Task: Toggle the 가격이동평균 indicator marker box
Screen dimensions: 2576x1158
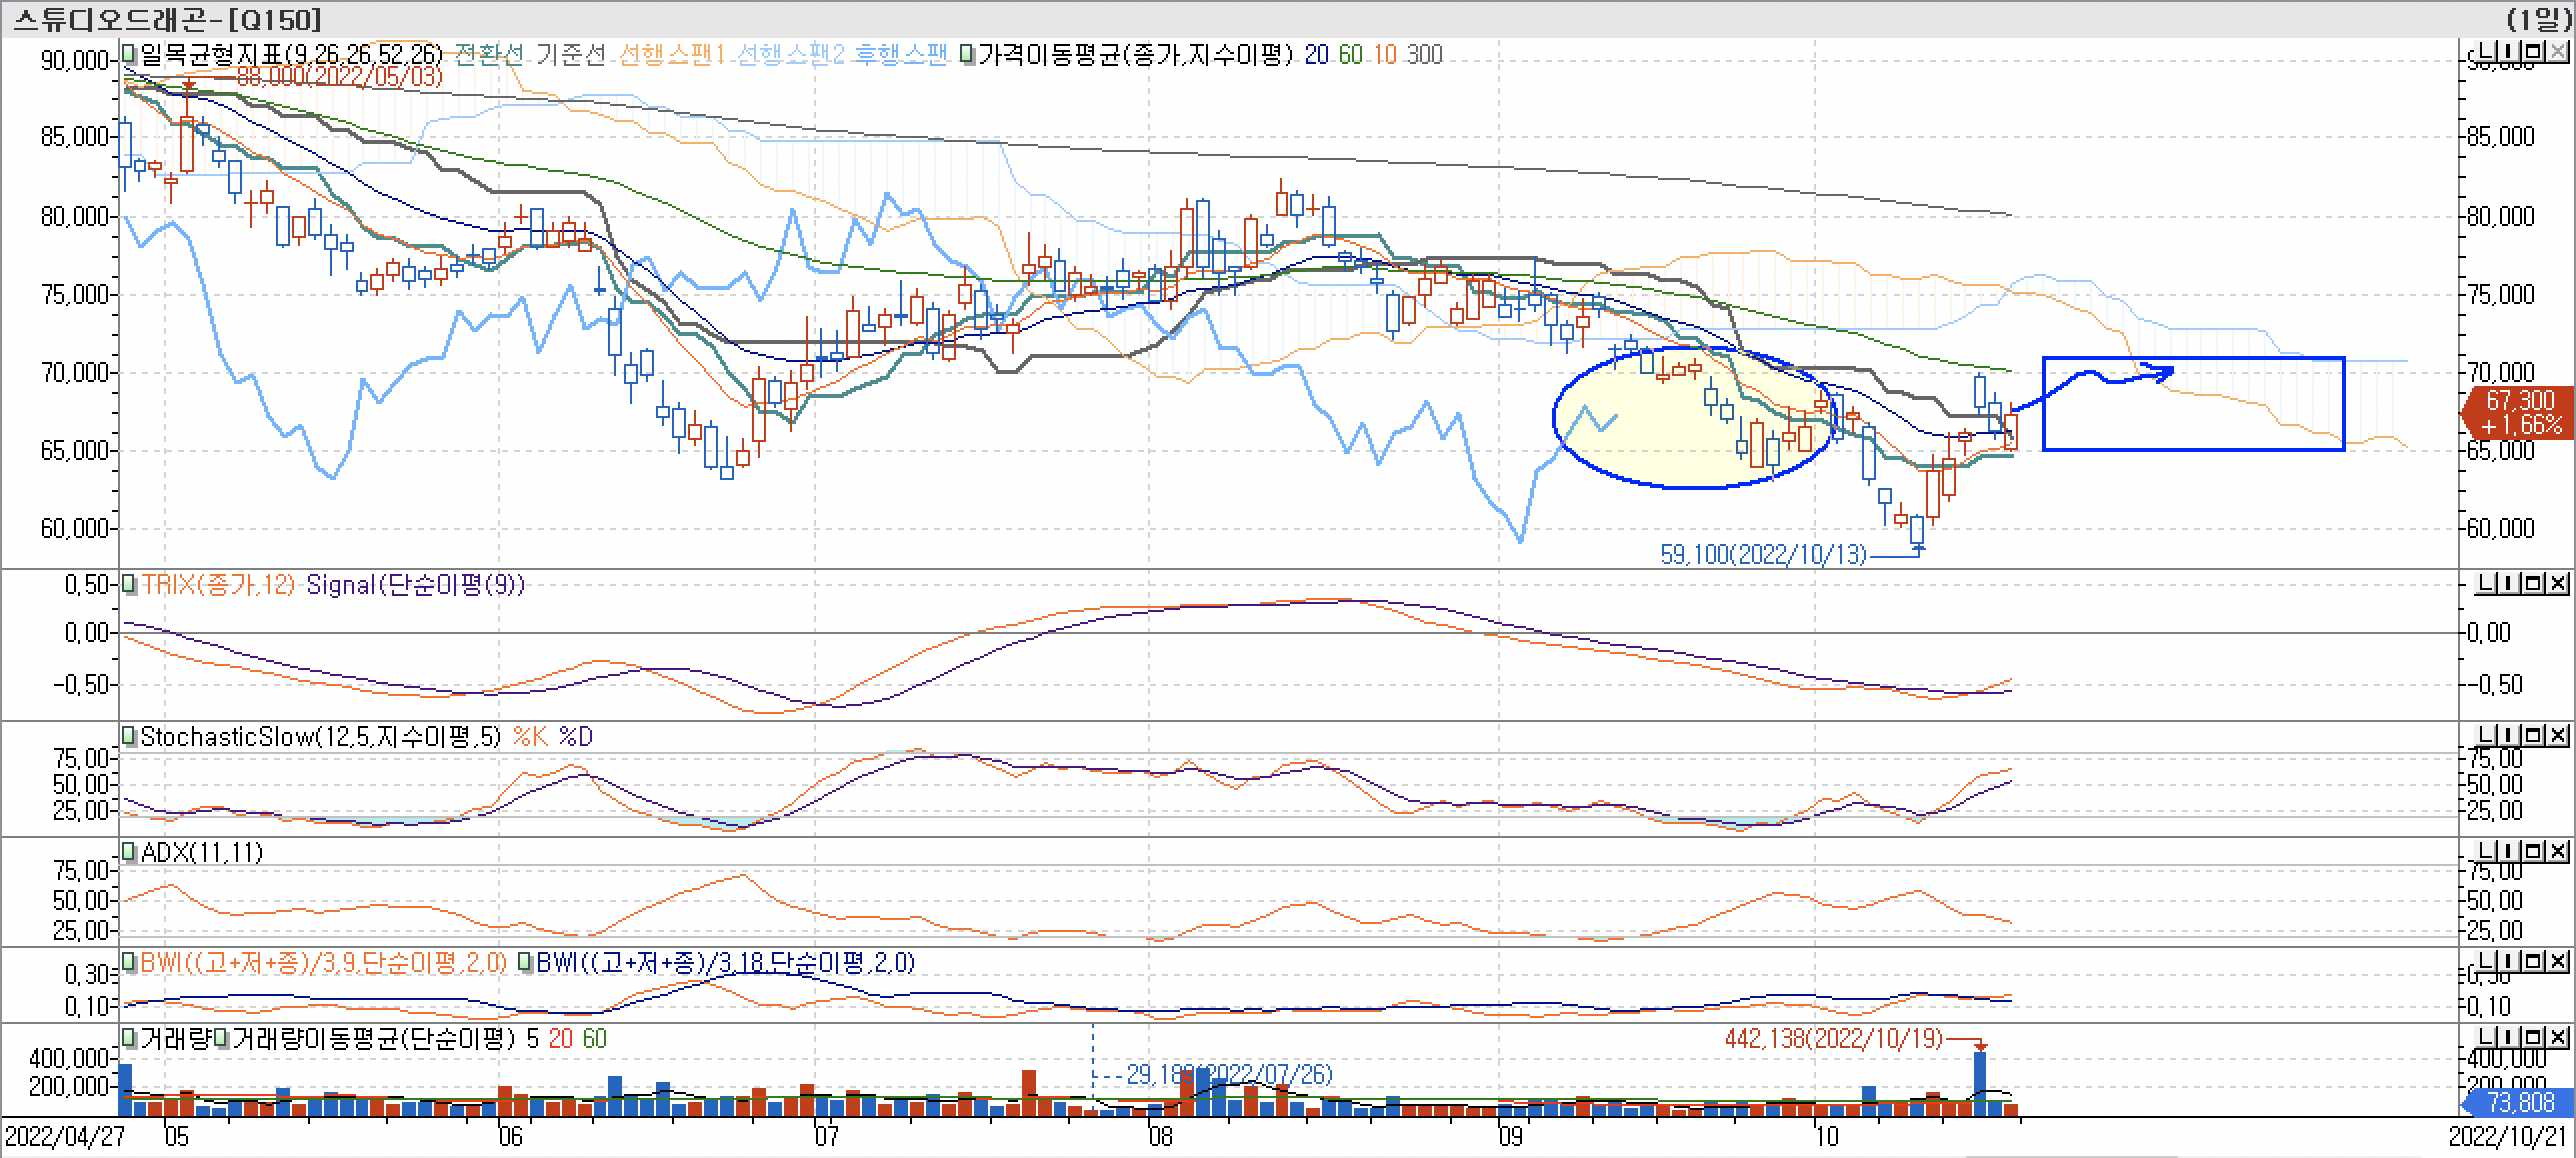Action: 966,54
